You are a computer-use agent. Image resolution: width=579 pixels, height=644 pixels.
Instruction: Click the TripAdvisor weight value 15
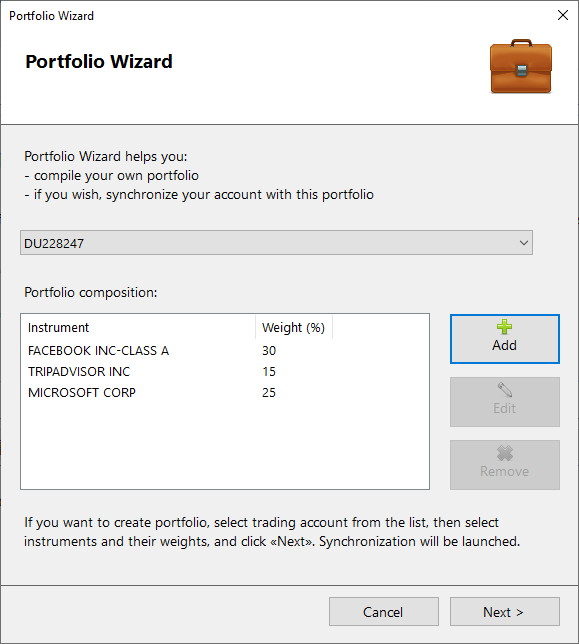(269, 371)
